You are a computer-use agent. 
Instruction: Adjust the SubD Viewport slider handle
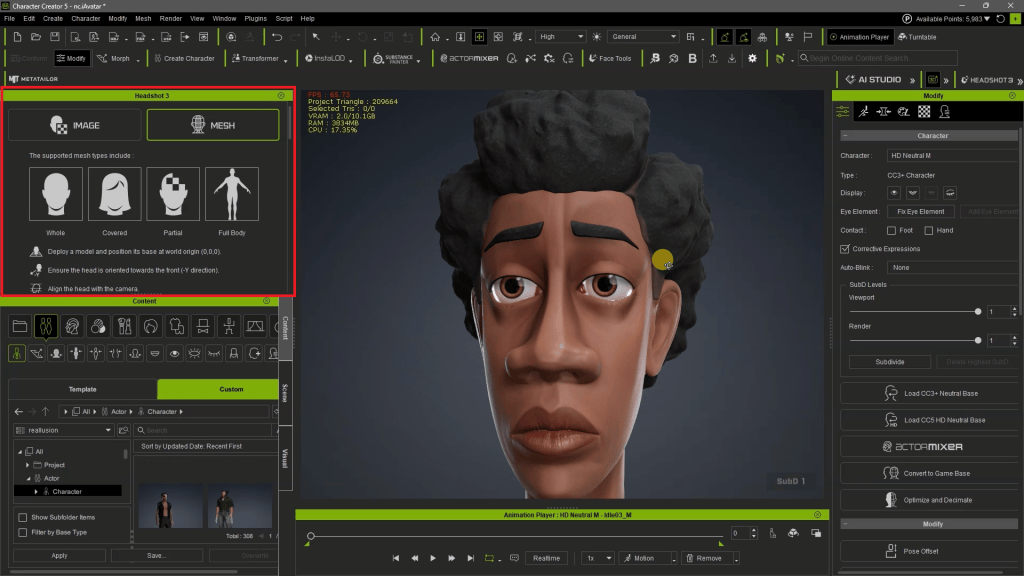pyautogui.click(x=978, y=312)
